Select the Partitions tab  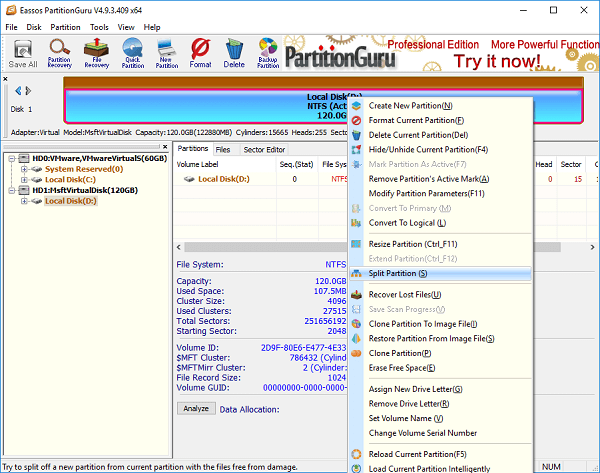pos(192,149)
